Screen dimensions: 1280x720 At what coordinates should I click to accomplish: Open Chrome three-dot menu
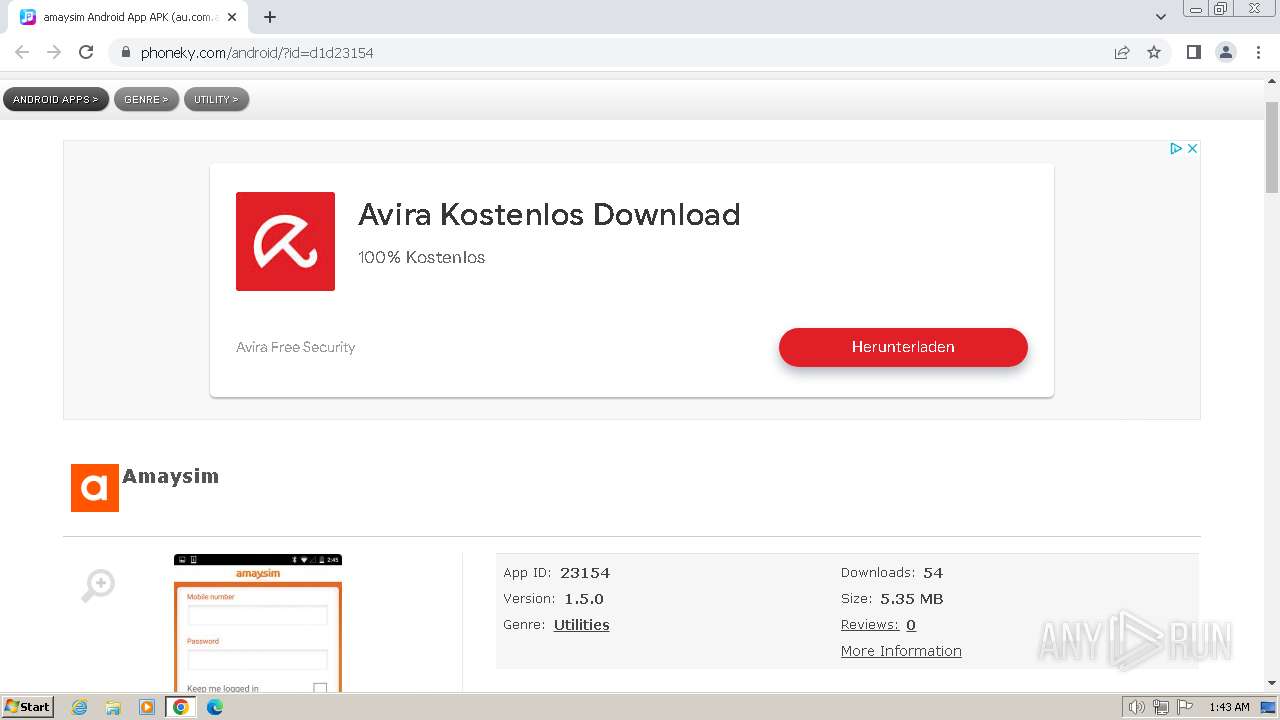(1258, 52)
